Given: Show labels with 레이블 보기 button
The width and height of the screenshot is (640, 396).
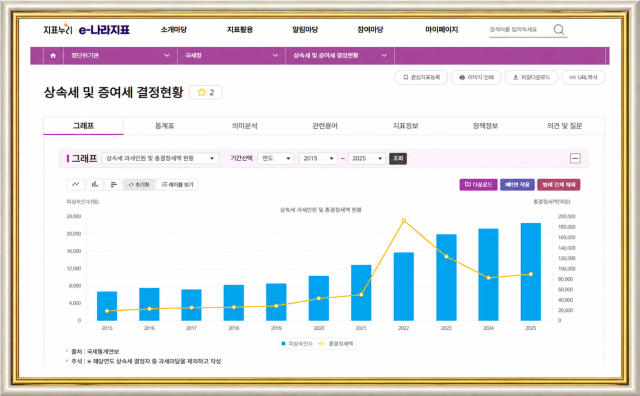Looking at the screenshot, I should click(177, 185).
